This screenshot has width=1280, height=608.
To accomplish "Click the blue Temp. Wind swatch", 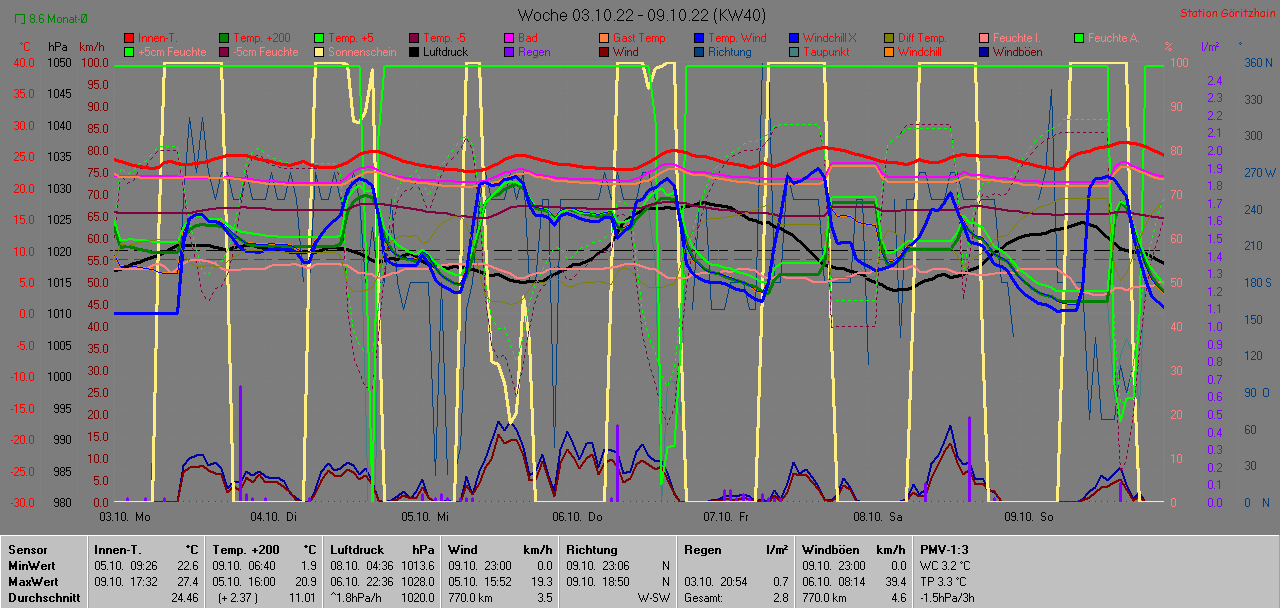I will click(x=699, y=38).
